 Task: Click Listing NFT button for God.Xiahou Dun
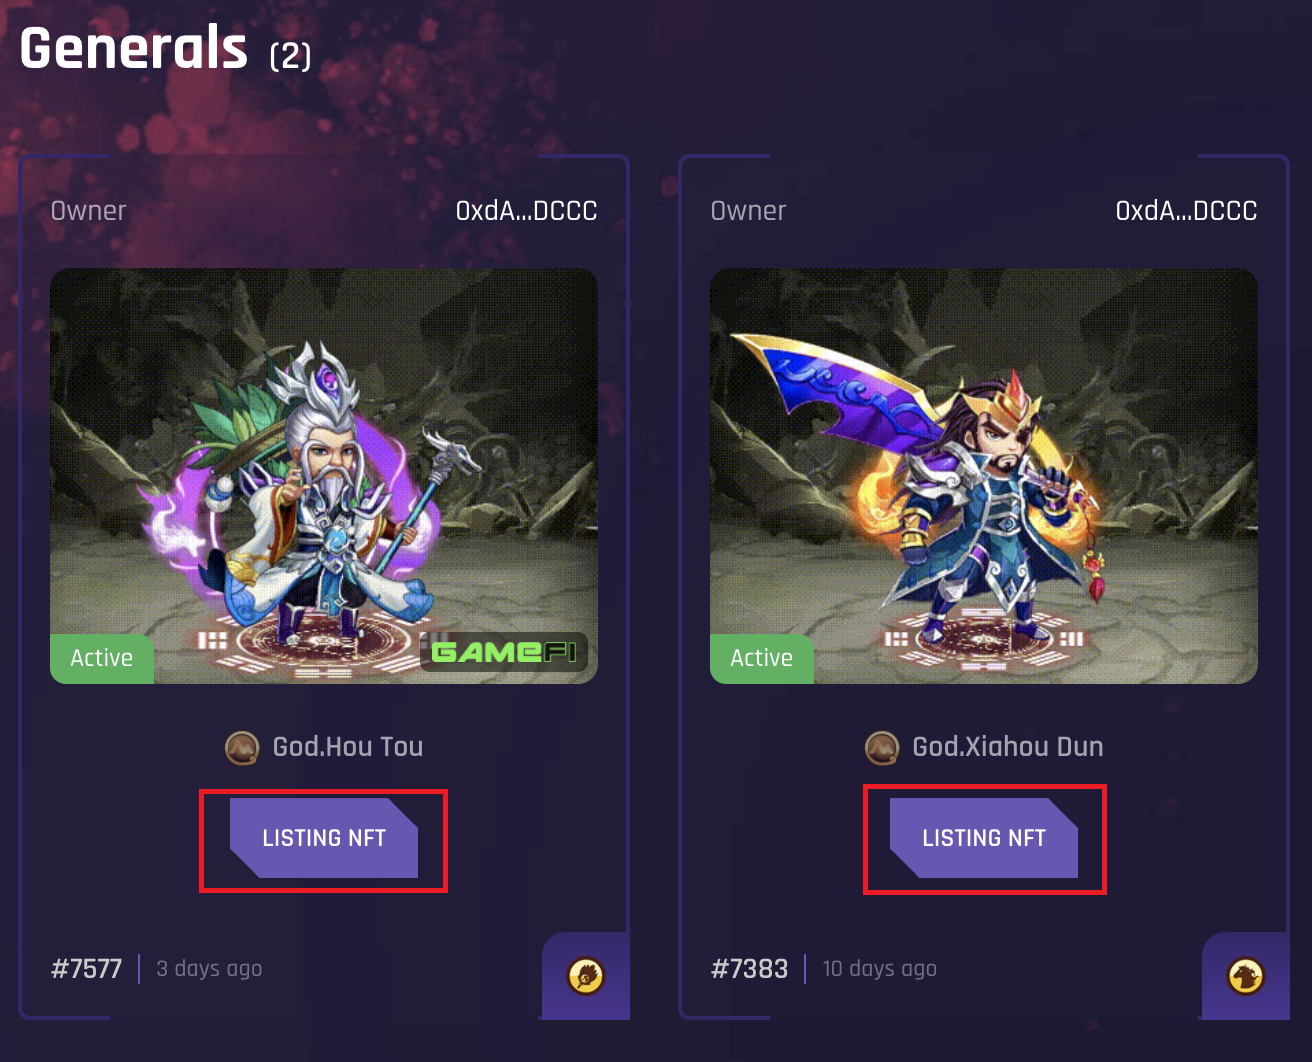984,838
